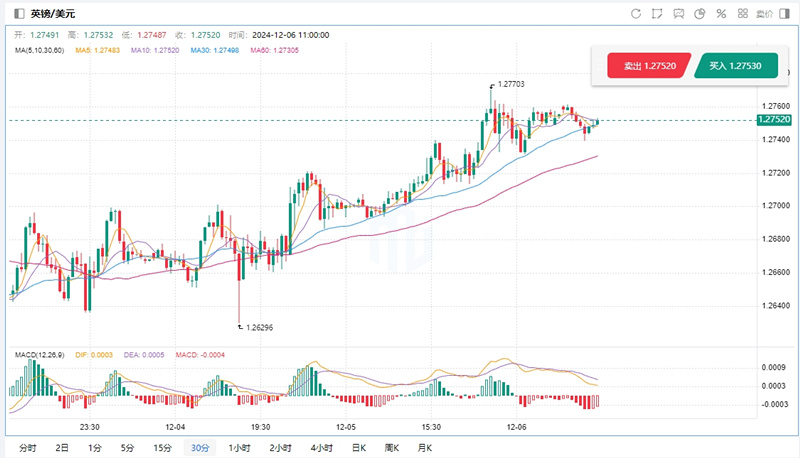Click the green 买入 1.27530 button

[x=736, y=66]
